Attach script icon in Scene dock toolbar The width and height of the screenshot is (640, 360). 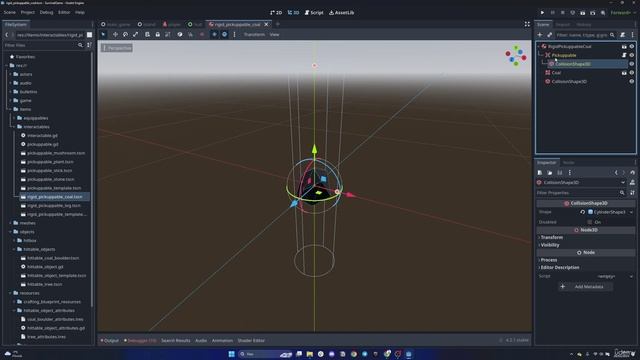622,35
